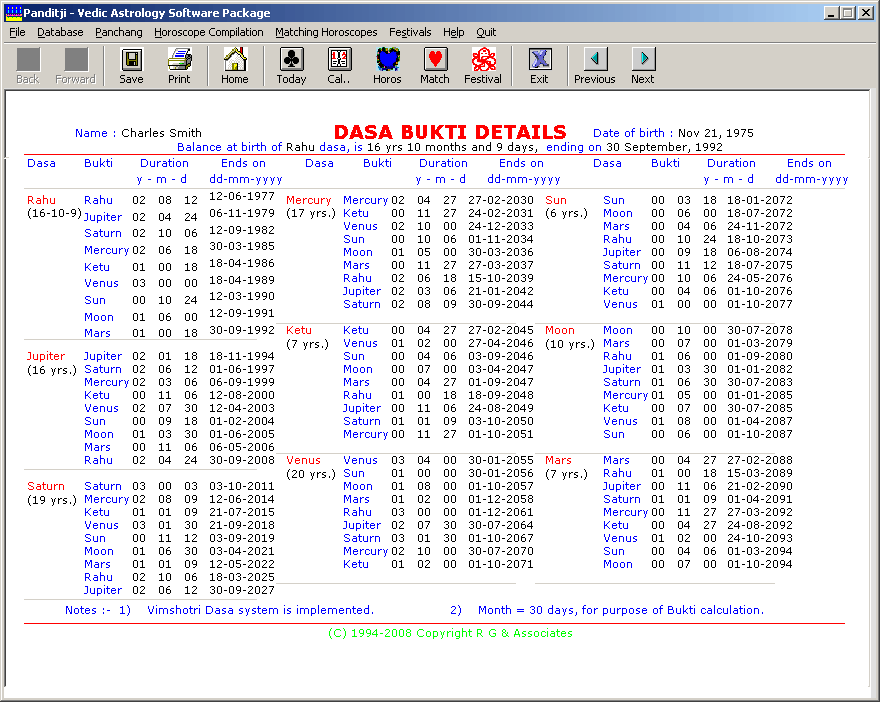880x702 pixels.
Task: Click the (10 yrs.) Moon duration text
Action: tap(570, 344)
